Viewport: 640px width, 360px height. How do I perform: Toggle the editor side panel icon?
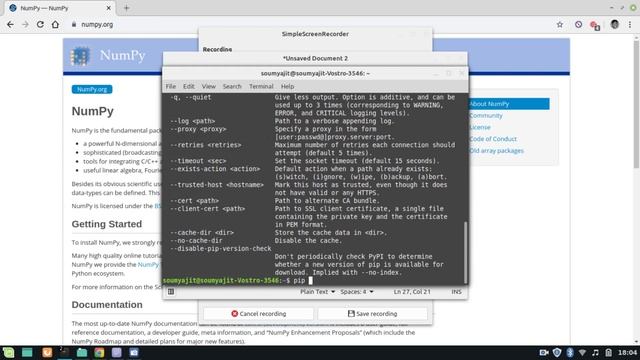coord(171,292)
